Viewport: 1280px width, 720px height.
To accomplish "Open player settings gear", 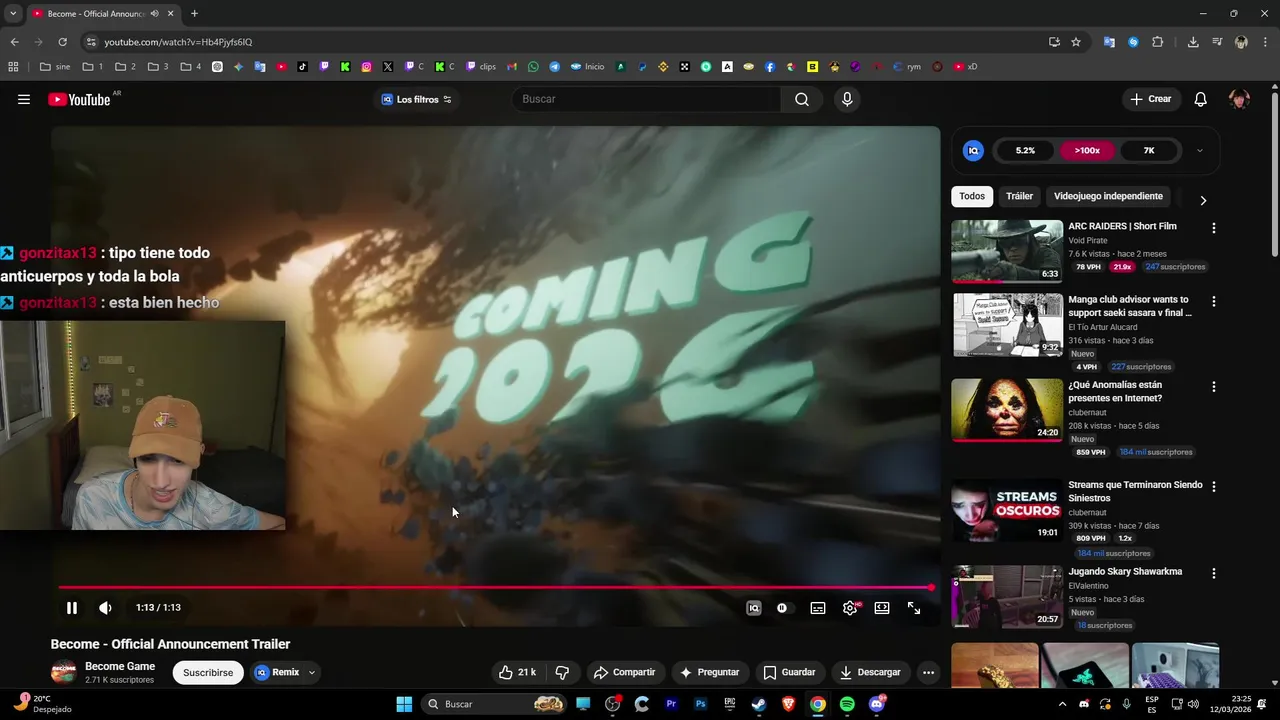I will click(x=850, y=608).
